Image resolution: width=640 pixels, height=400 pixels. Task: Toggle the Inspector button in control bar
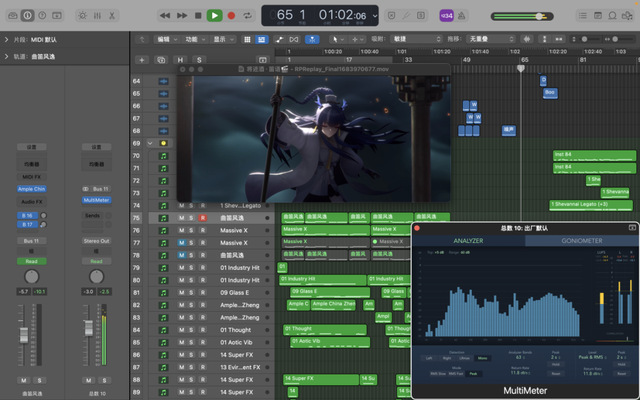click(27, 16)
